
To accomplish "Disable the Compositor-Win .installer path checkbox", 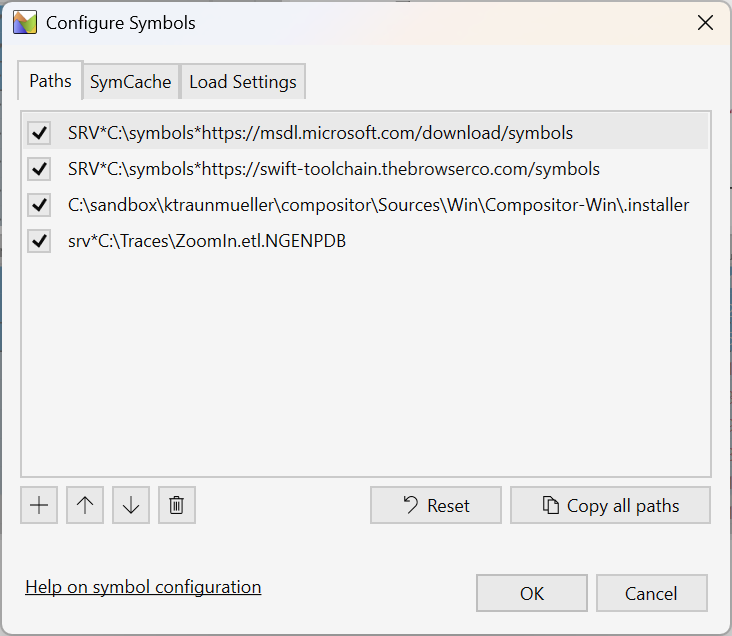I will click(39, 205).
